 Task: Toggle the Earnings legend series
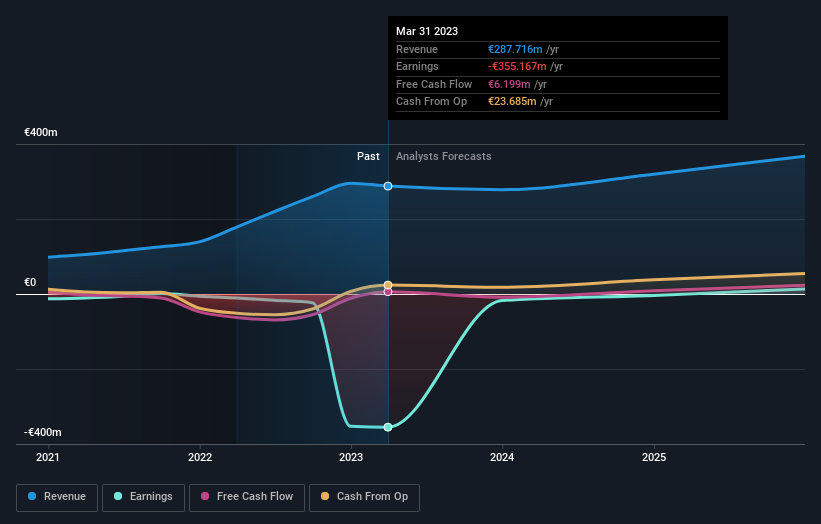[143, 497]
